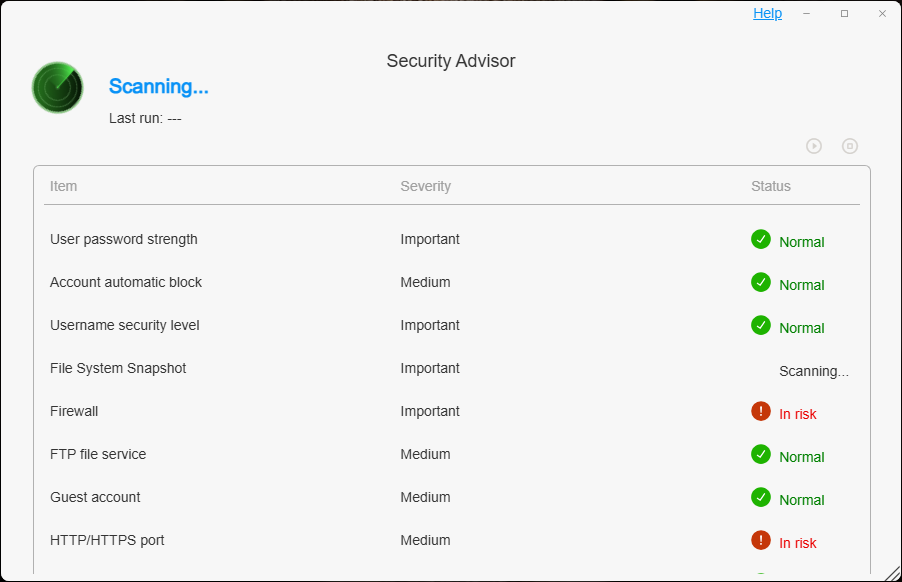Screen dimensions: 902x582
Task: Click the Guest account green checkmark icon
Action: click(x=761, y=497)
